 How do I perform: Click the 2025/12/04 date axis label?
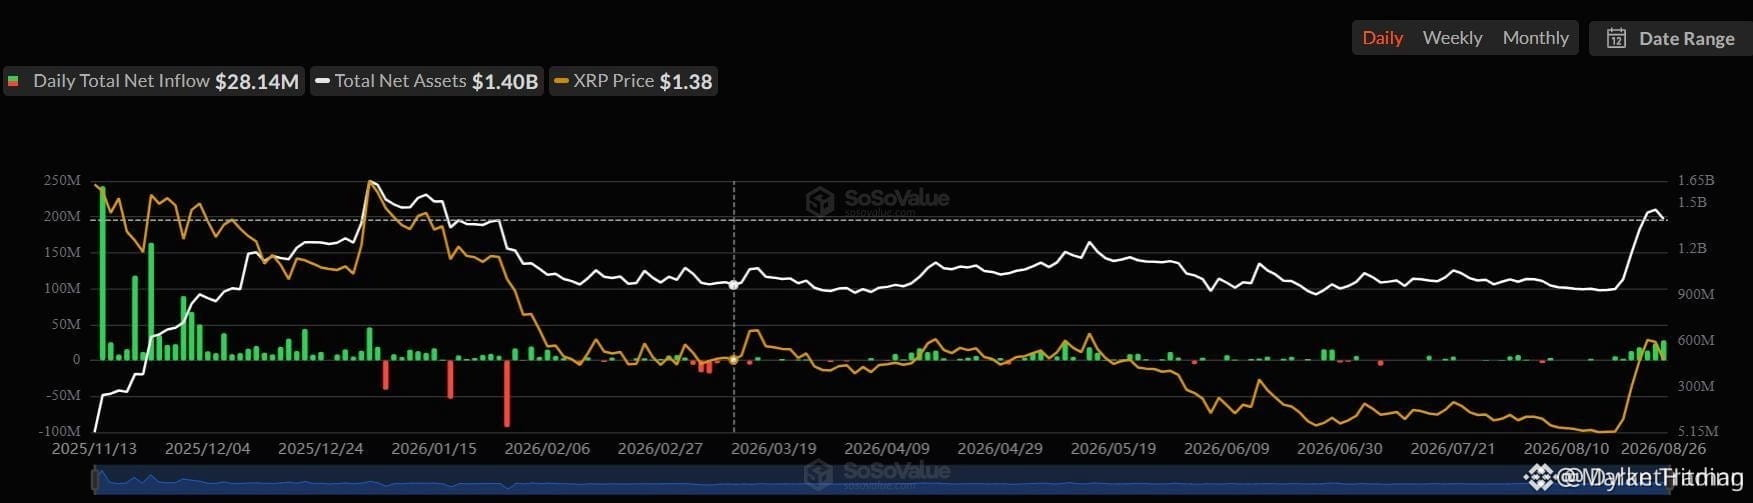(207, 448)
